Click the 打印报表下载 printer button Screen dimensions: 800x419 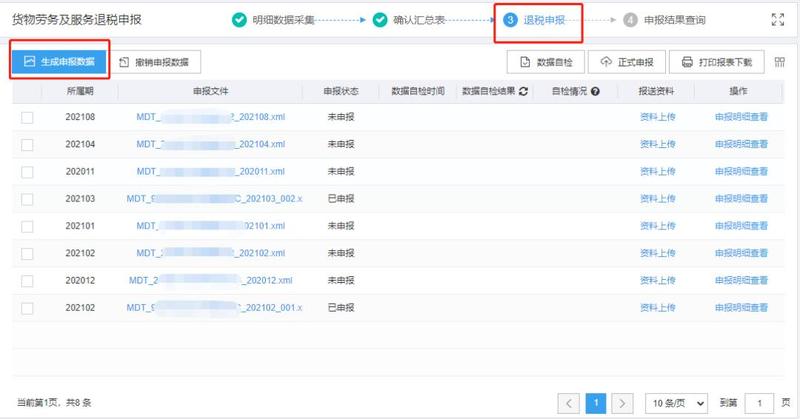(x=716, y=62)
